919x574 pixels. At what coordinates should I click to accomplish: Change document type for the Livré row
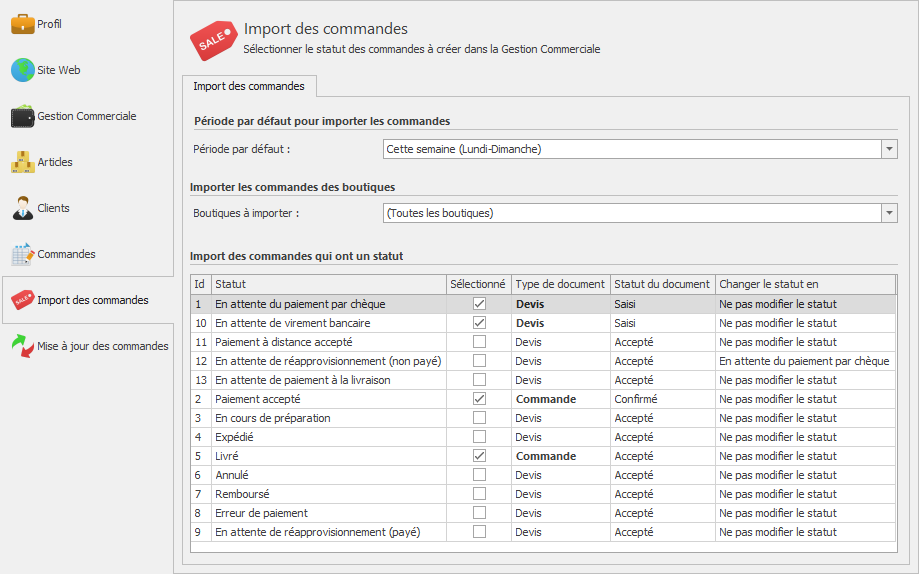(560, 456)
